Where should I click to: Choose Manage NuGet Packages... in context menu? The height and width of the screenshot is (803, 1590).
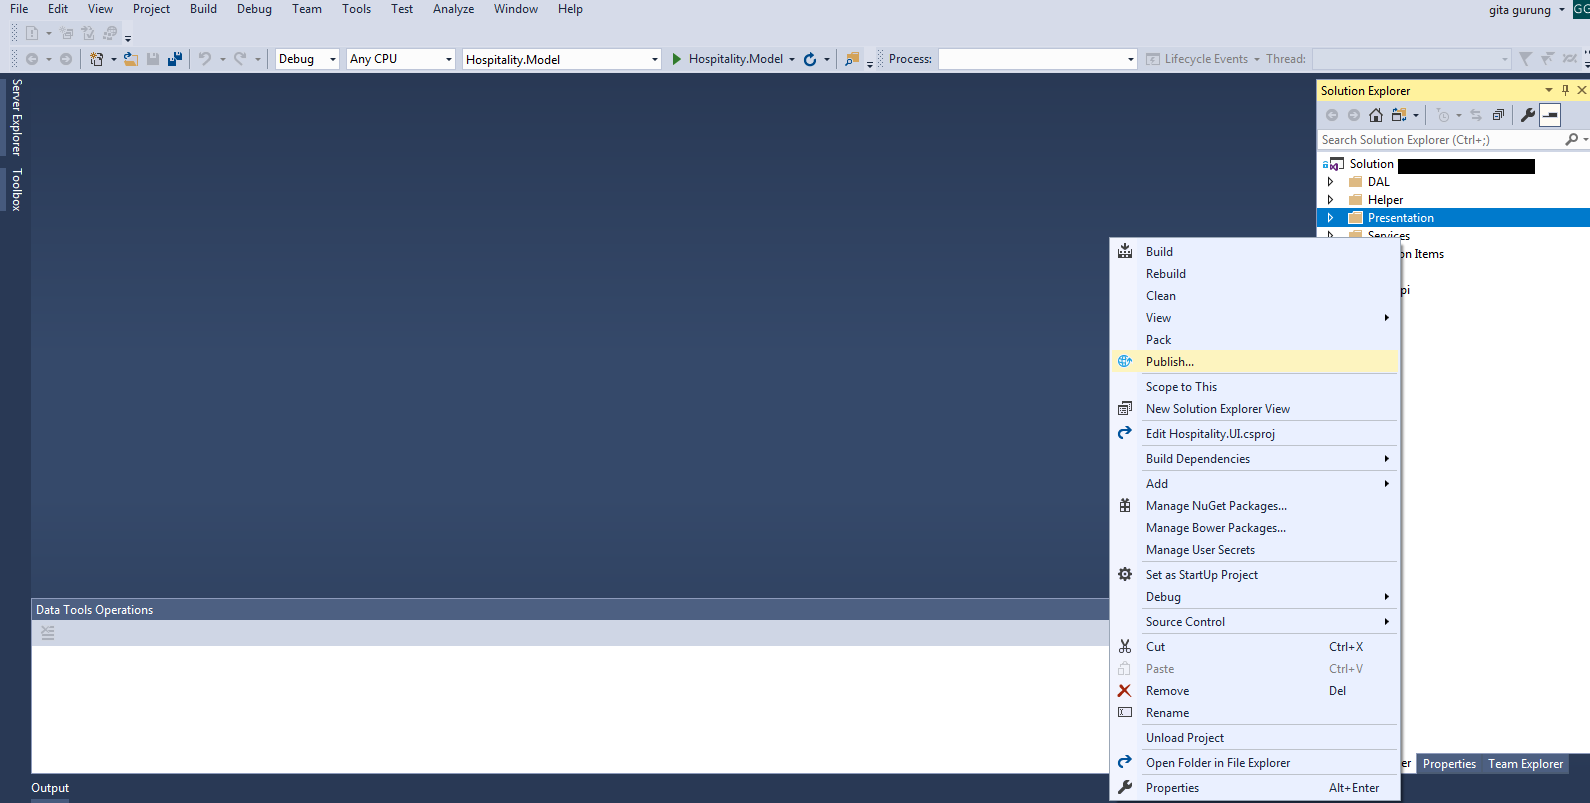1216,506
